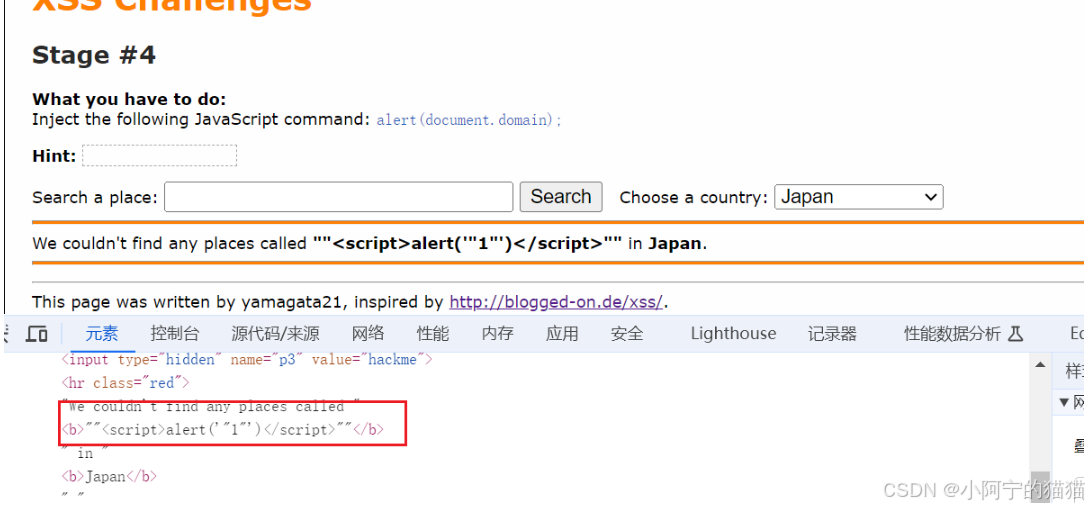Click the Search button
The height and width of the screenshot is (507, 1089).
click(x=561, y=197)
